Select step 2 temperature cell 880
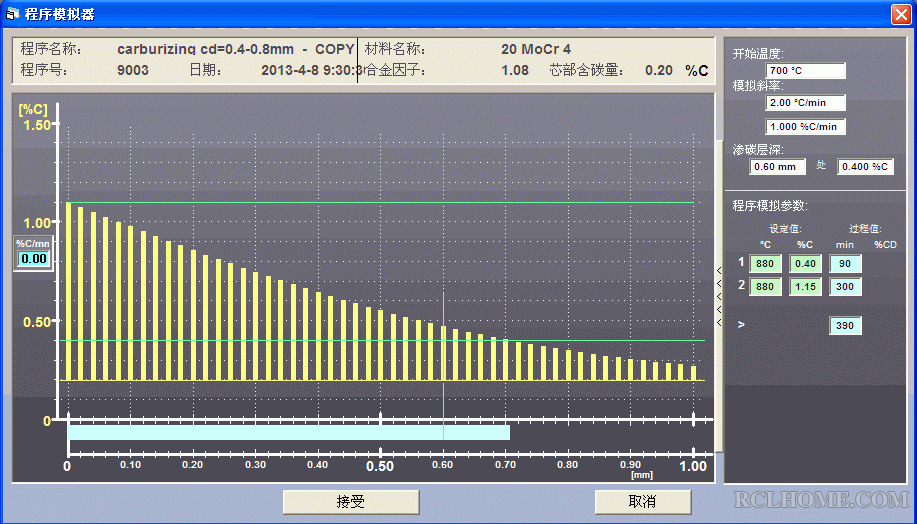Screen dimensions: 917x524 click(765, 287)
